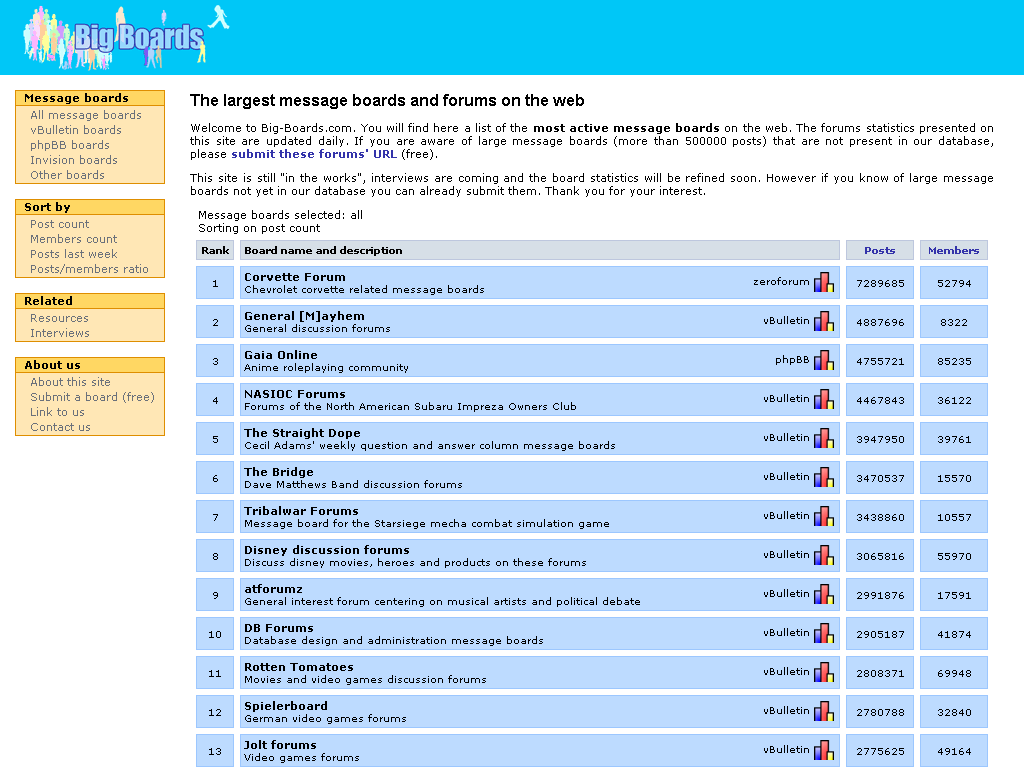
Task: Open statistics chart icon for NASIOC Forums
Action: coord(824,399)
